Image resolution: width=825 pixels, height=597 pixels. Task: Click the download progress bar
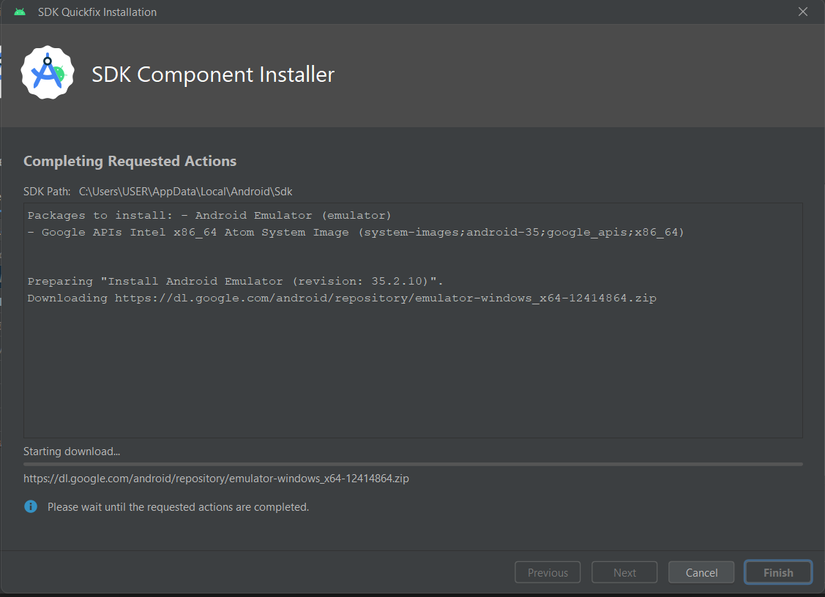tap(412, 463)
